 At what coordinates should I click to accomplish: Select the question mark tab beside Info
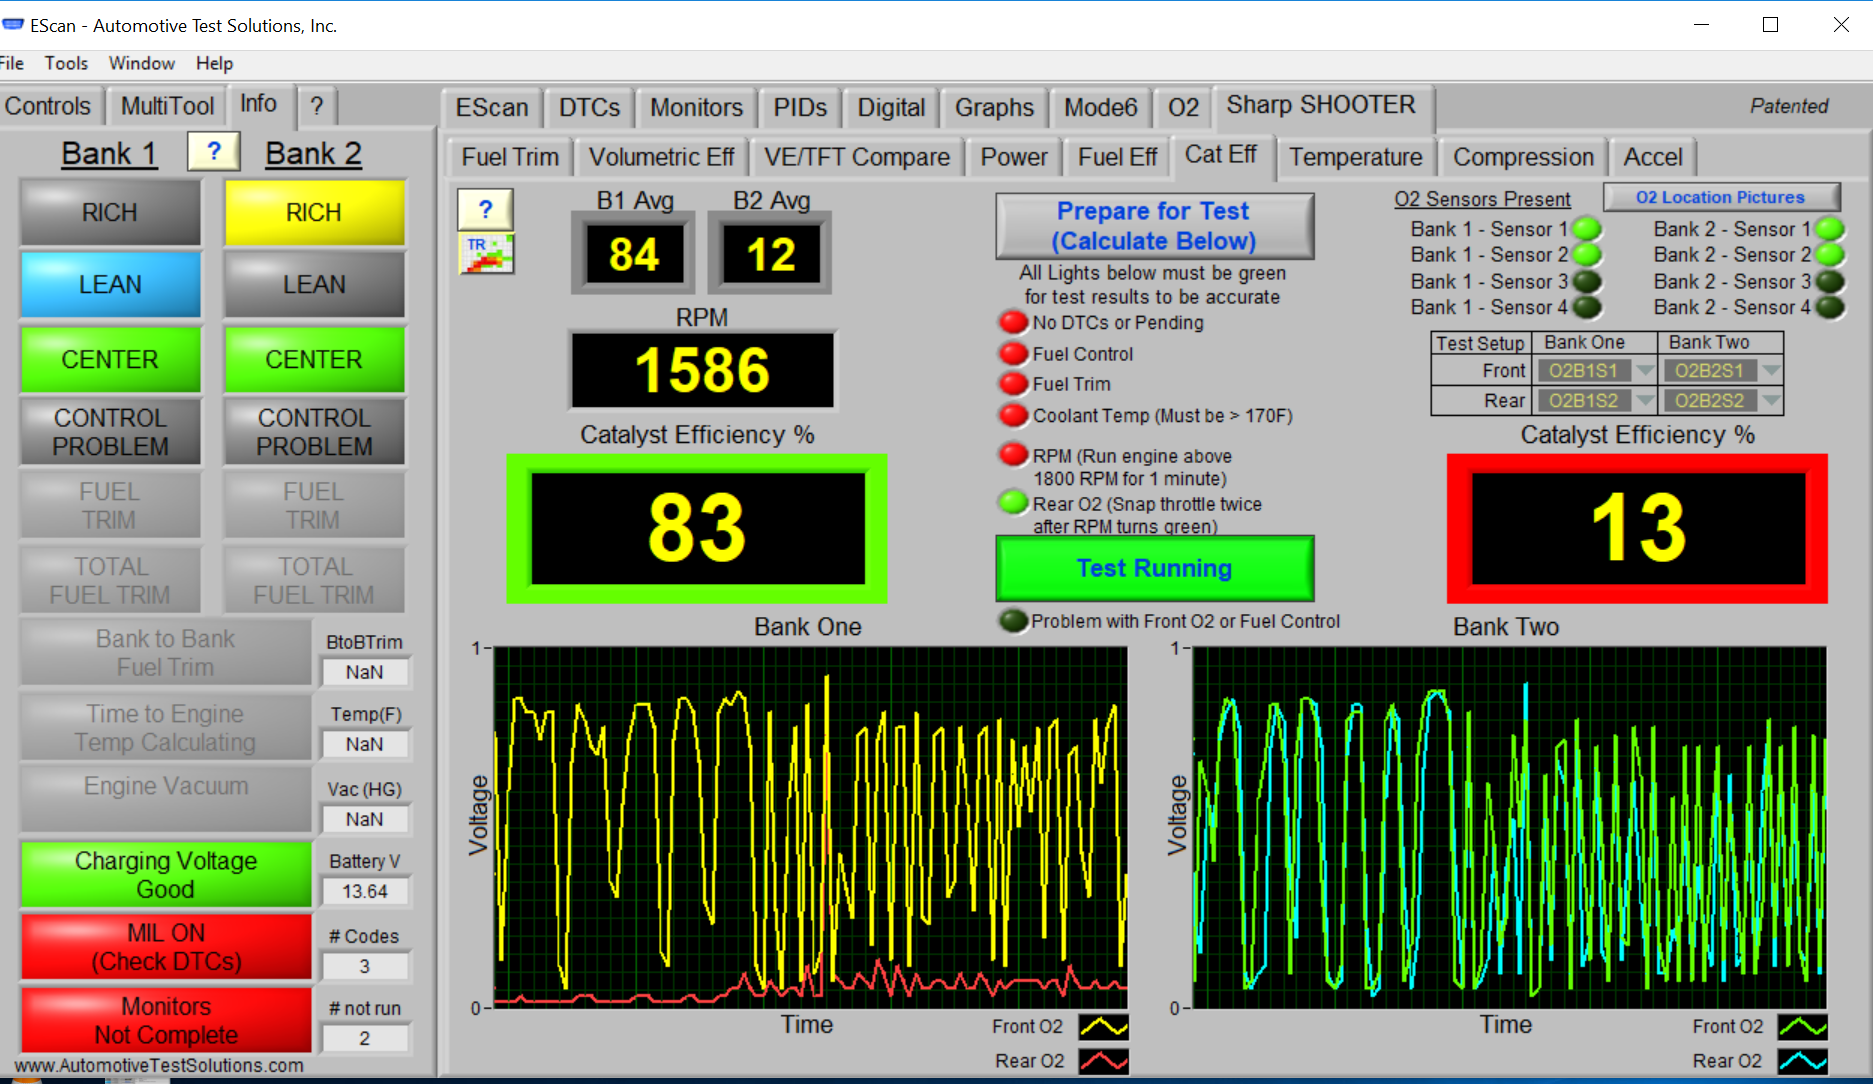[x=316, y=106]
